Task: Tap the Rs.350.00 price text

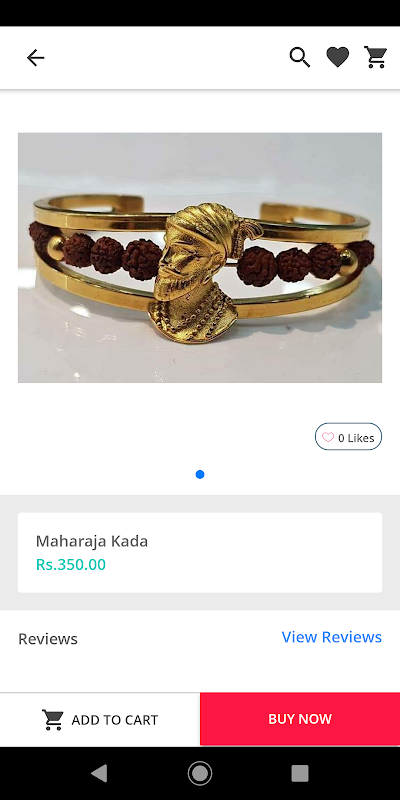Action: click(x=71, y=565)
